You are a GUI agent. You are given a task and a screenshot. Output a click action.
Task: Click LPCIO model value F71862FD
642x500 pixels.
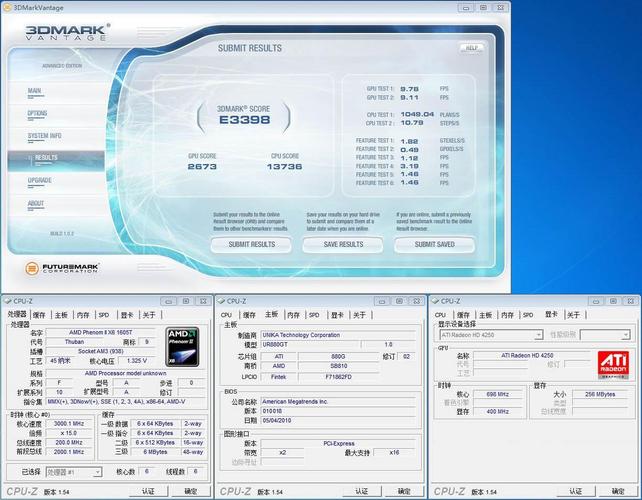(x=339, y=377)
